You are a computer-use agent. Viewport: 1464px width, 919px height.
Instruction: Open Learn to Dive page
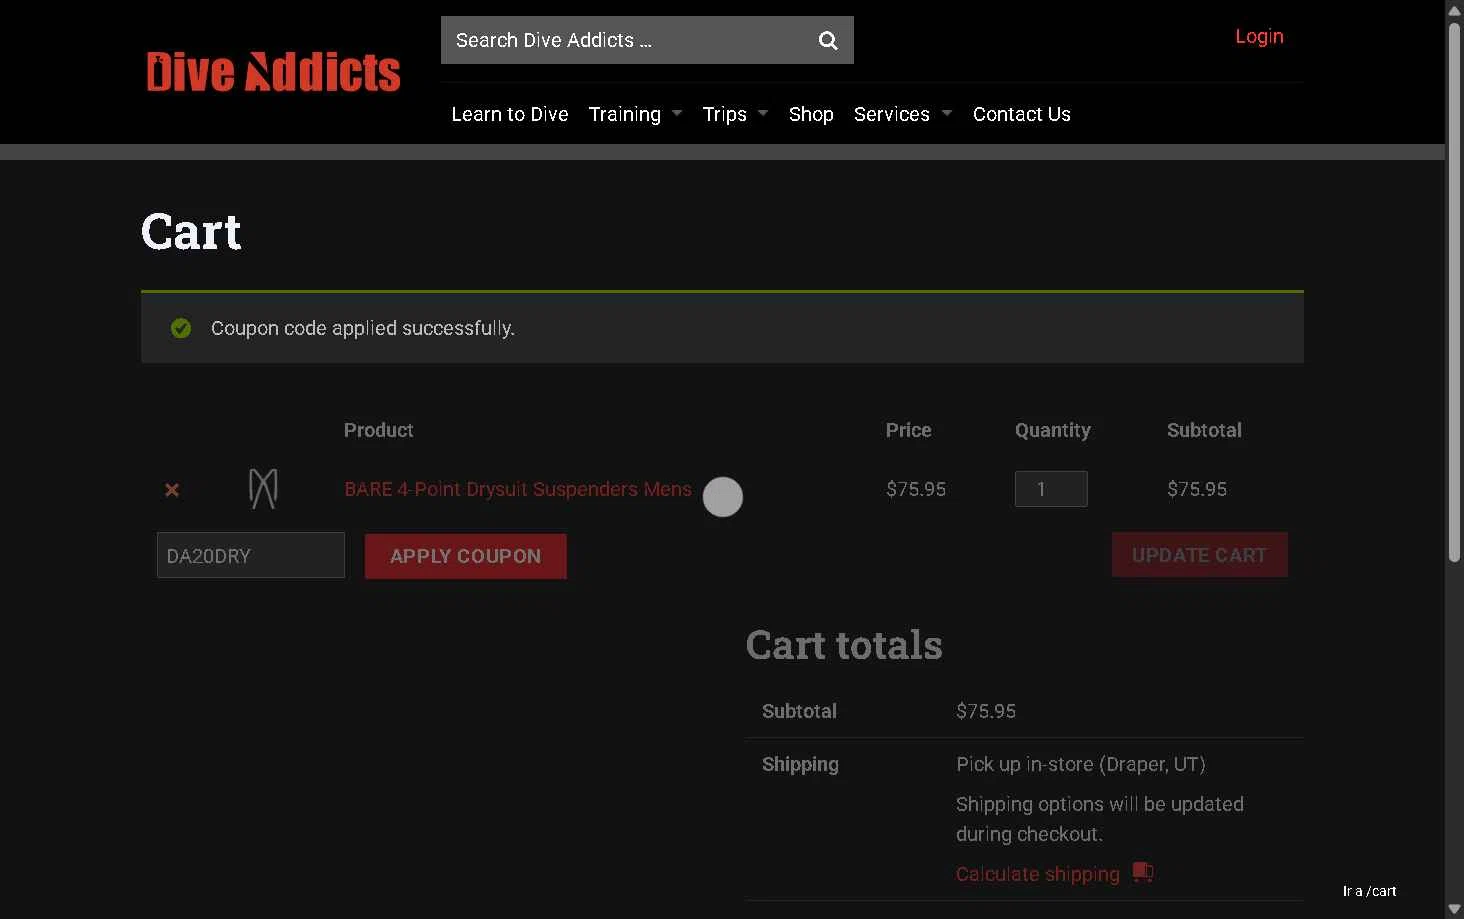coord(510,114)
